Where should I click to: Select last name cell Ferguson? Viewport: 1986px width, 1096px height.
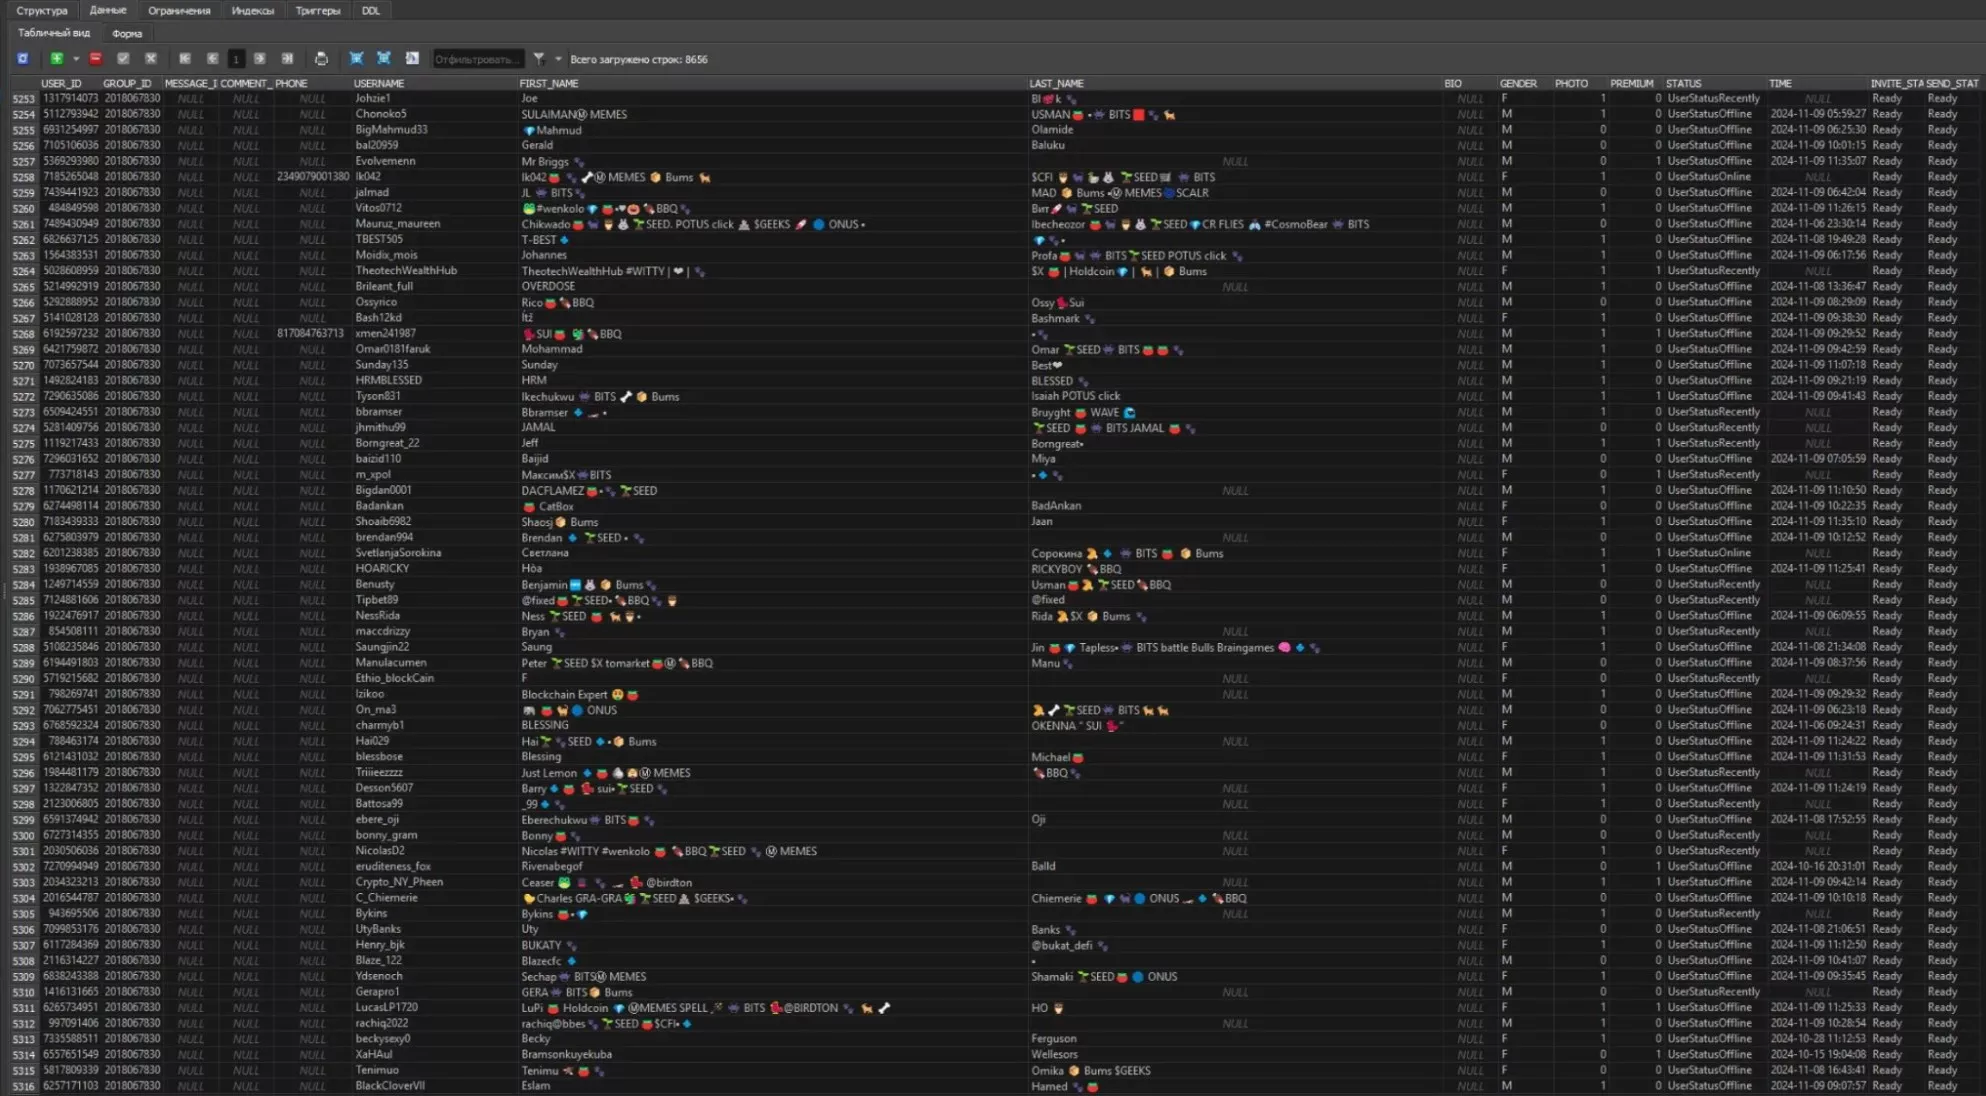point(1235,1039)
